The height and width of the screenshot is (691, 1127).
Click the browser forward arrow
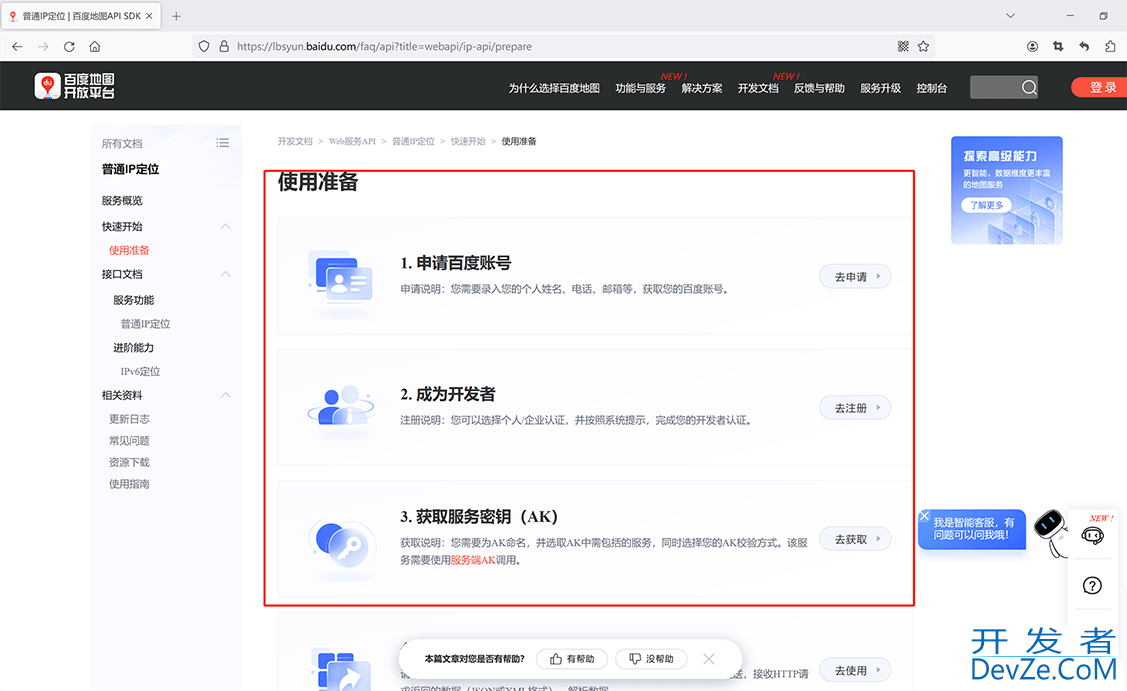coord(43,47)
